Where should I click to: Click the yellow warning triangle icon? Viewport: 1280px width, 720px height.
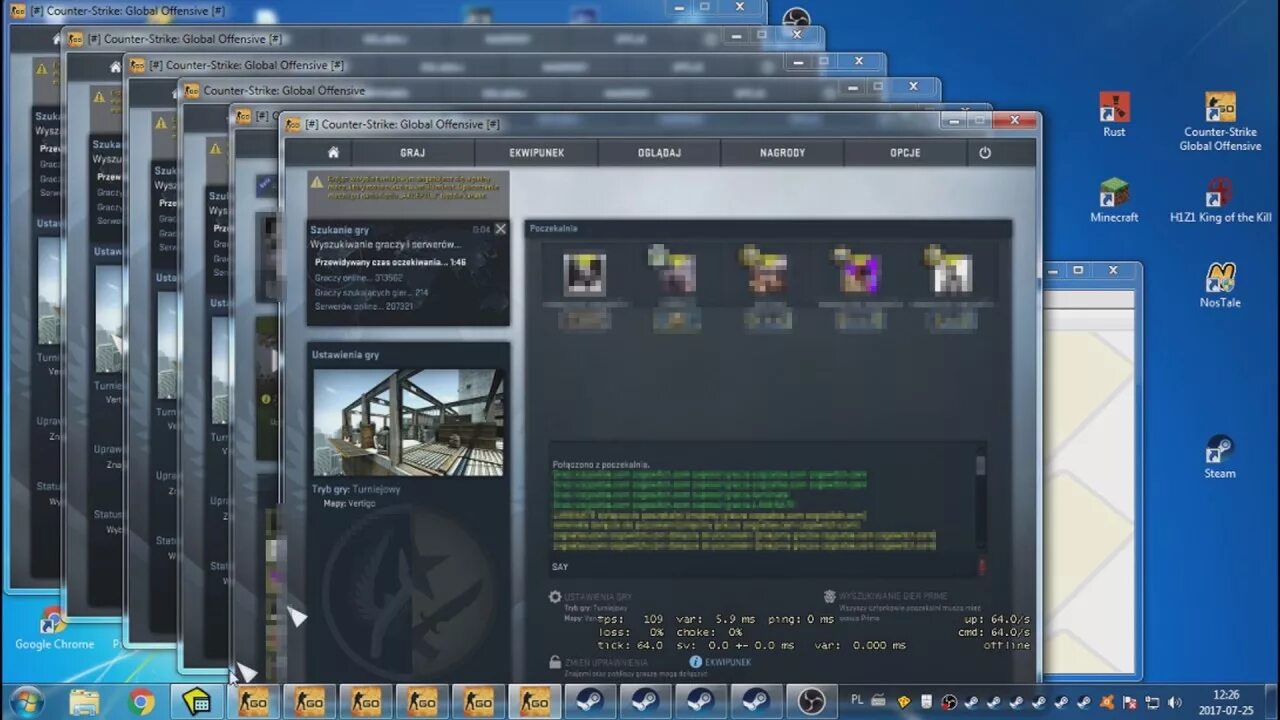coord(317,183)
